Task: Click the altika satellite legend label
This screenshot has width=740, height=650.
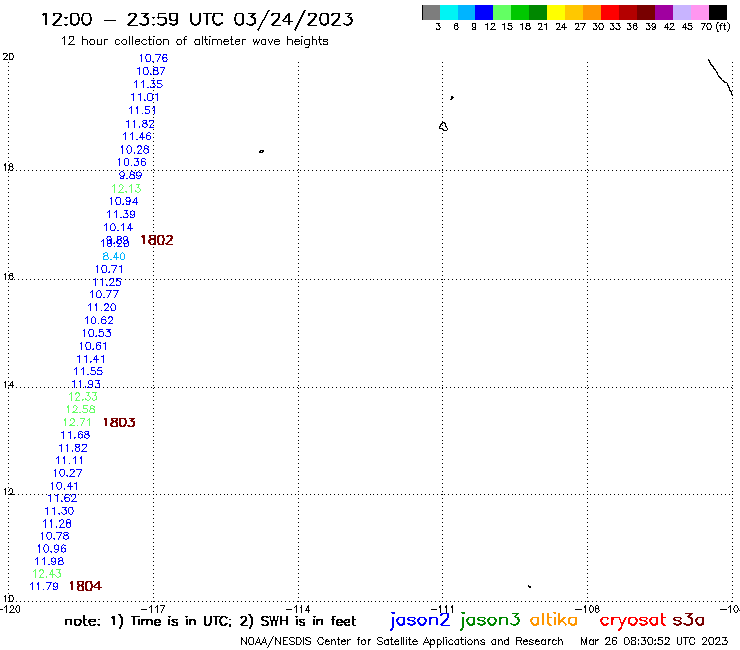Action: click(554, 619)
